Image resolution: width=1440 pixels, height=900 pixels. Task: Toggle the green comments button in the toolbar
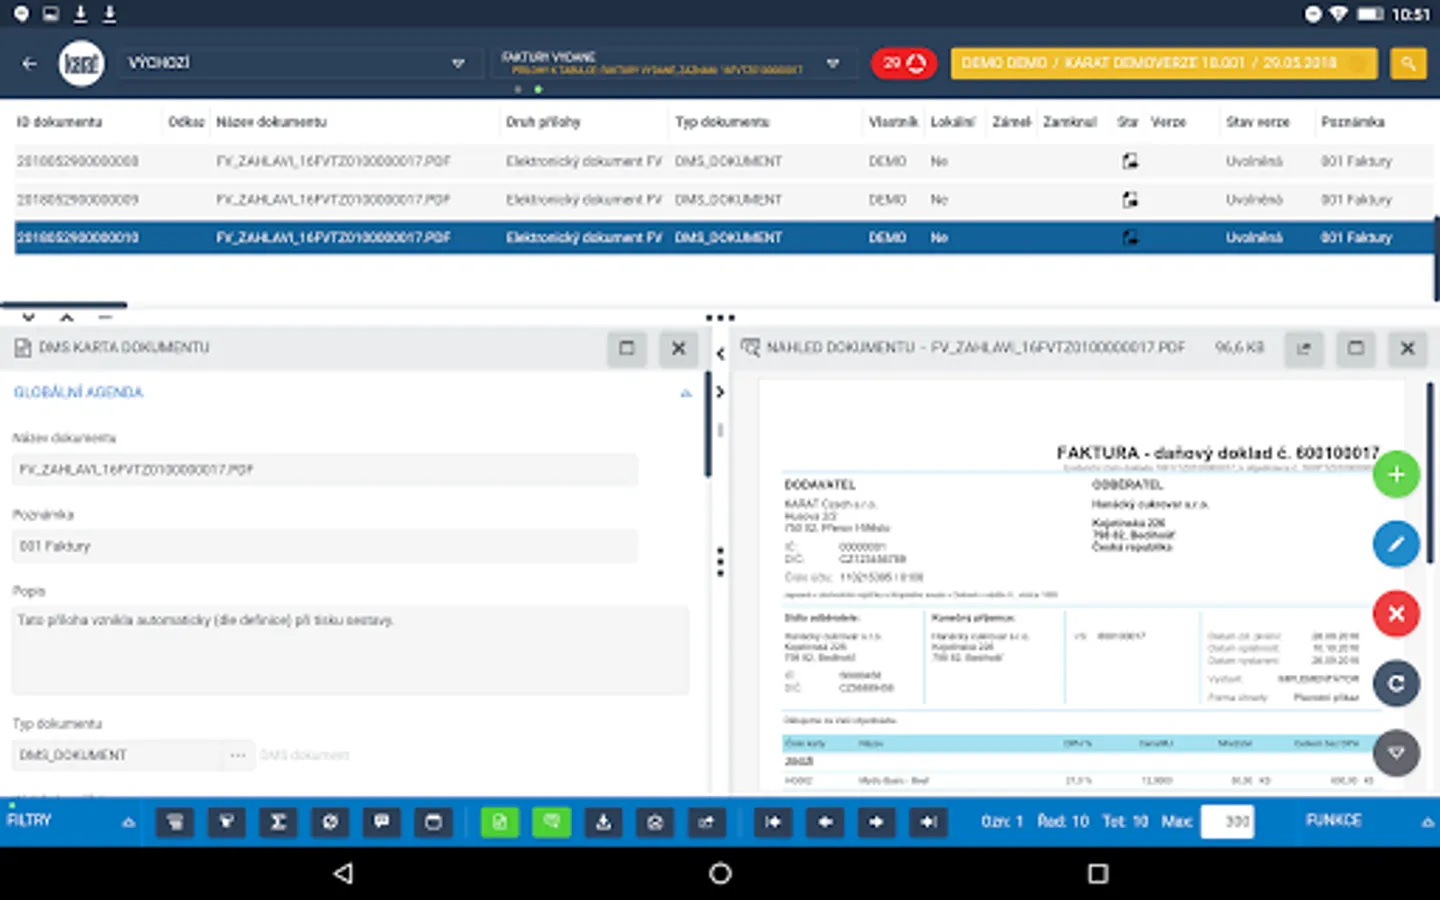552,821
